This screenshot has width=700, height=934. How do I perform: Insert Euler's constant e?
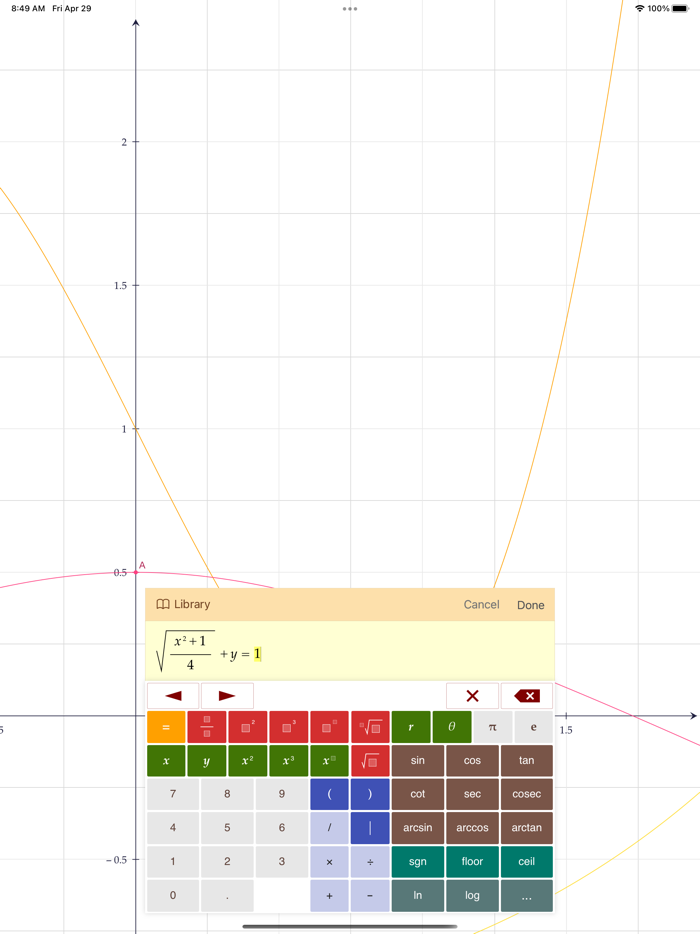tap(533, 727)
